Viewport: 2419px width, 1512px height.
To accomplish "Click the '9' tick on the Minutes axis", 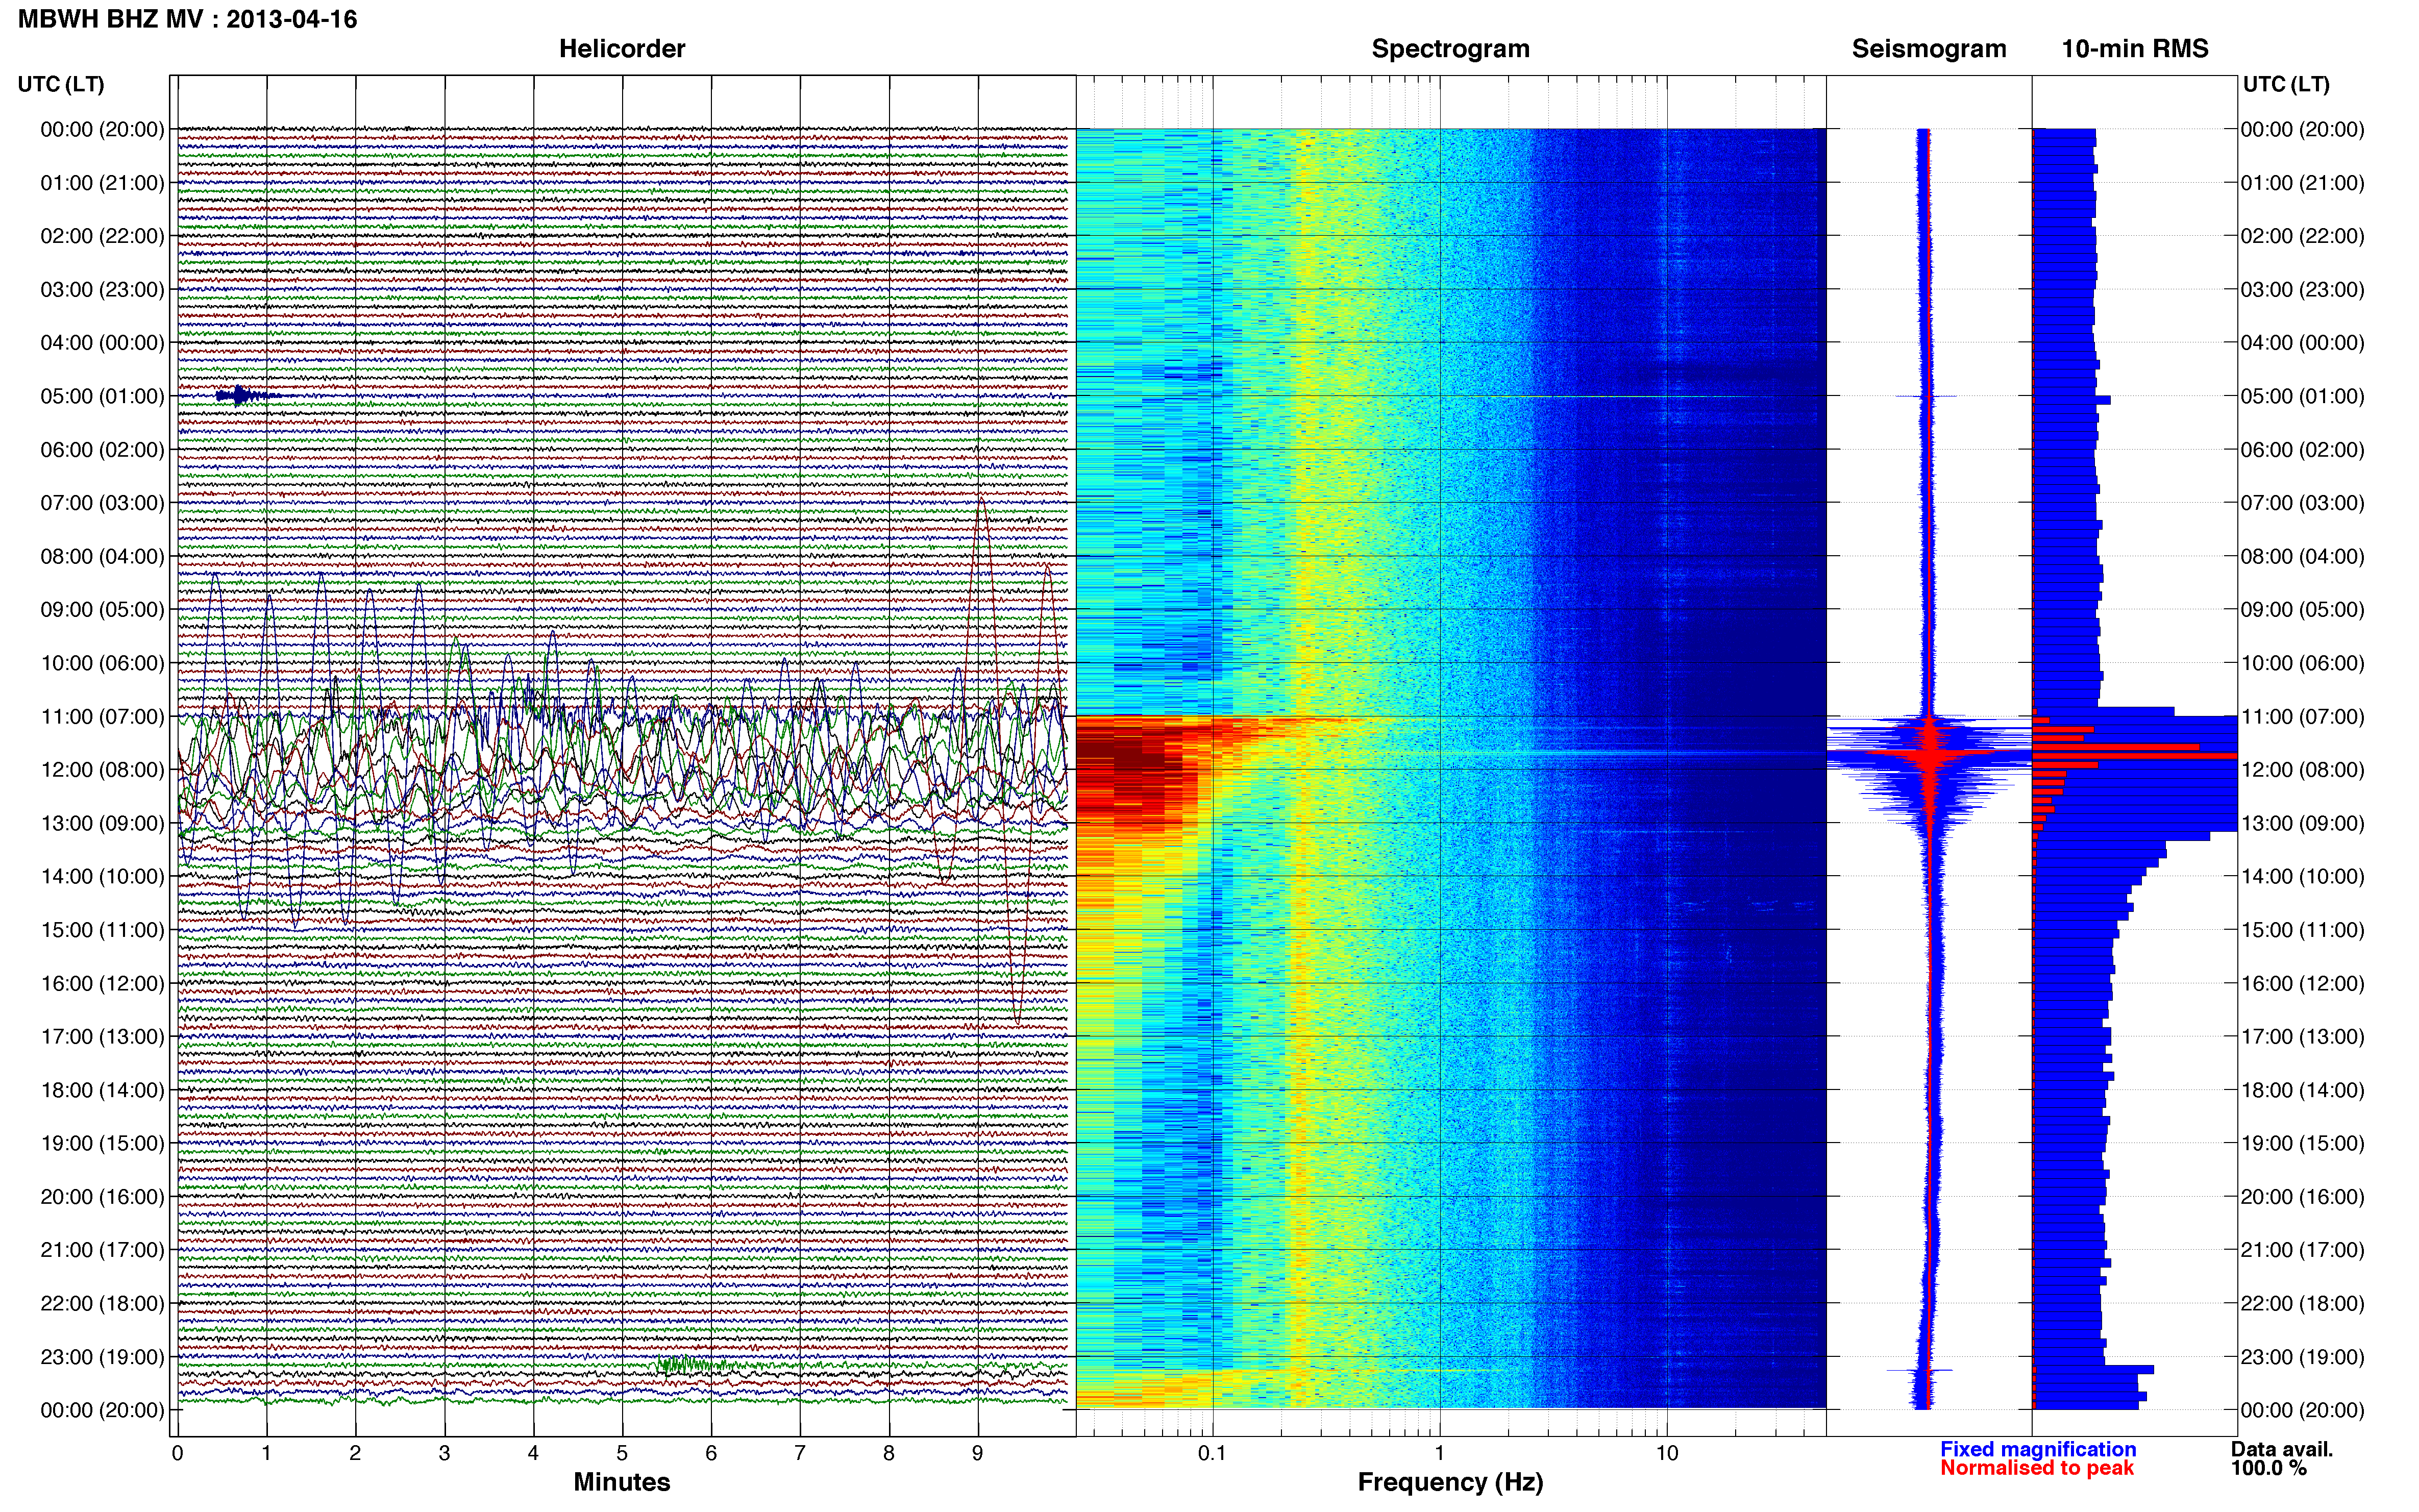I will pyautogui.click(x=978, y=1453).
